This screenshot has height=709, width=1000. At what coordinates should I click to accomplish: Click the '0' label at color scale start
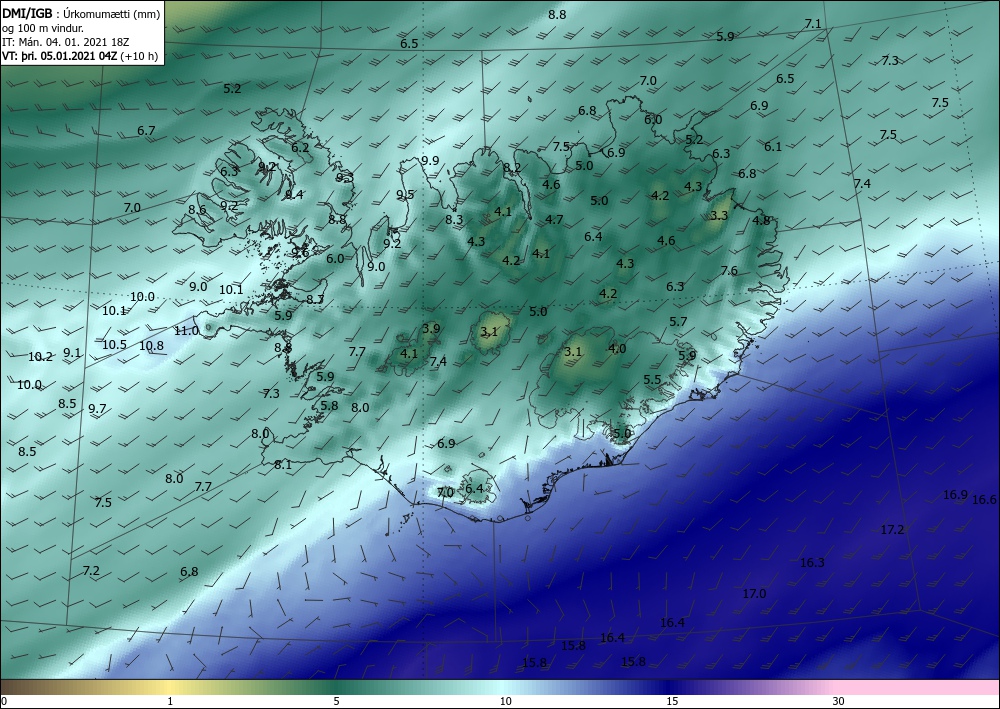[5, 702]
